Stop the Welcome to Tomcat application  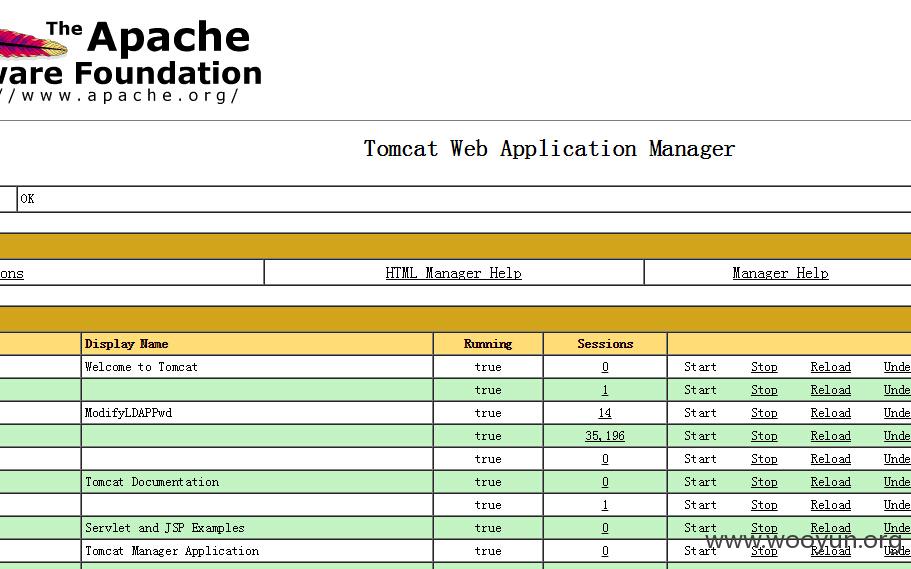764,367
